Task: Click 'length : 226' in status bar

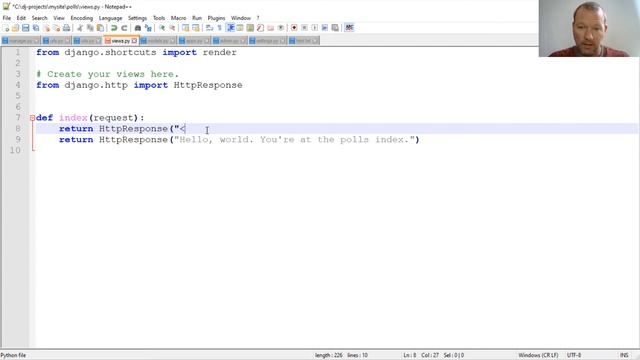Action: [x=329, y=356]
